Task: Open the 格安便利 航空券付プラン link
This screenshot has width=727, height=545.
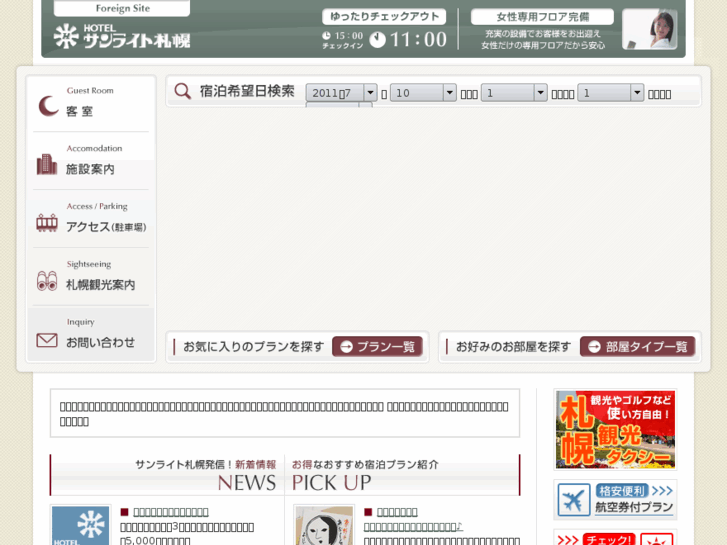Action: [x=615, y=500]
